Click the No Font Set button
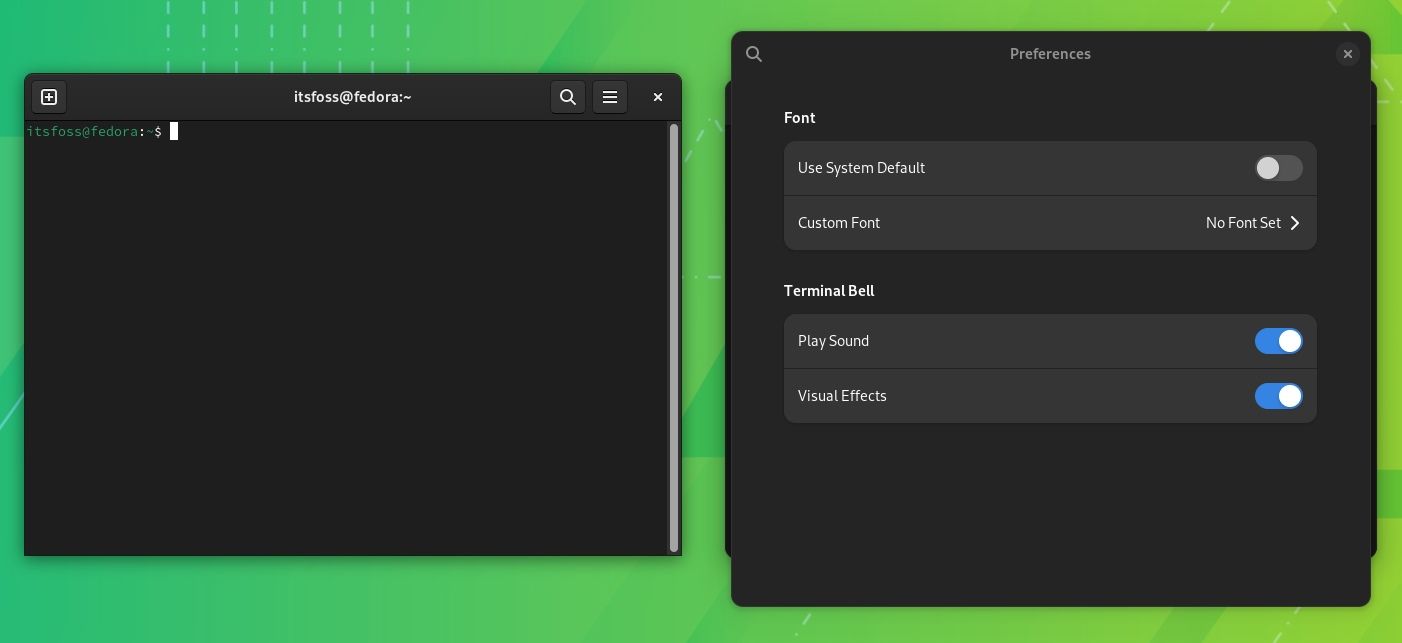Image resolution: width=1402 pixels, height=643 pixels. [1243, 223]
